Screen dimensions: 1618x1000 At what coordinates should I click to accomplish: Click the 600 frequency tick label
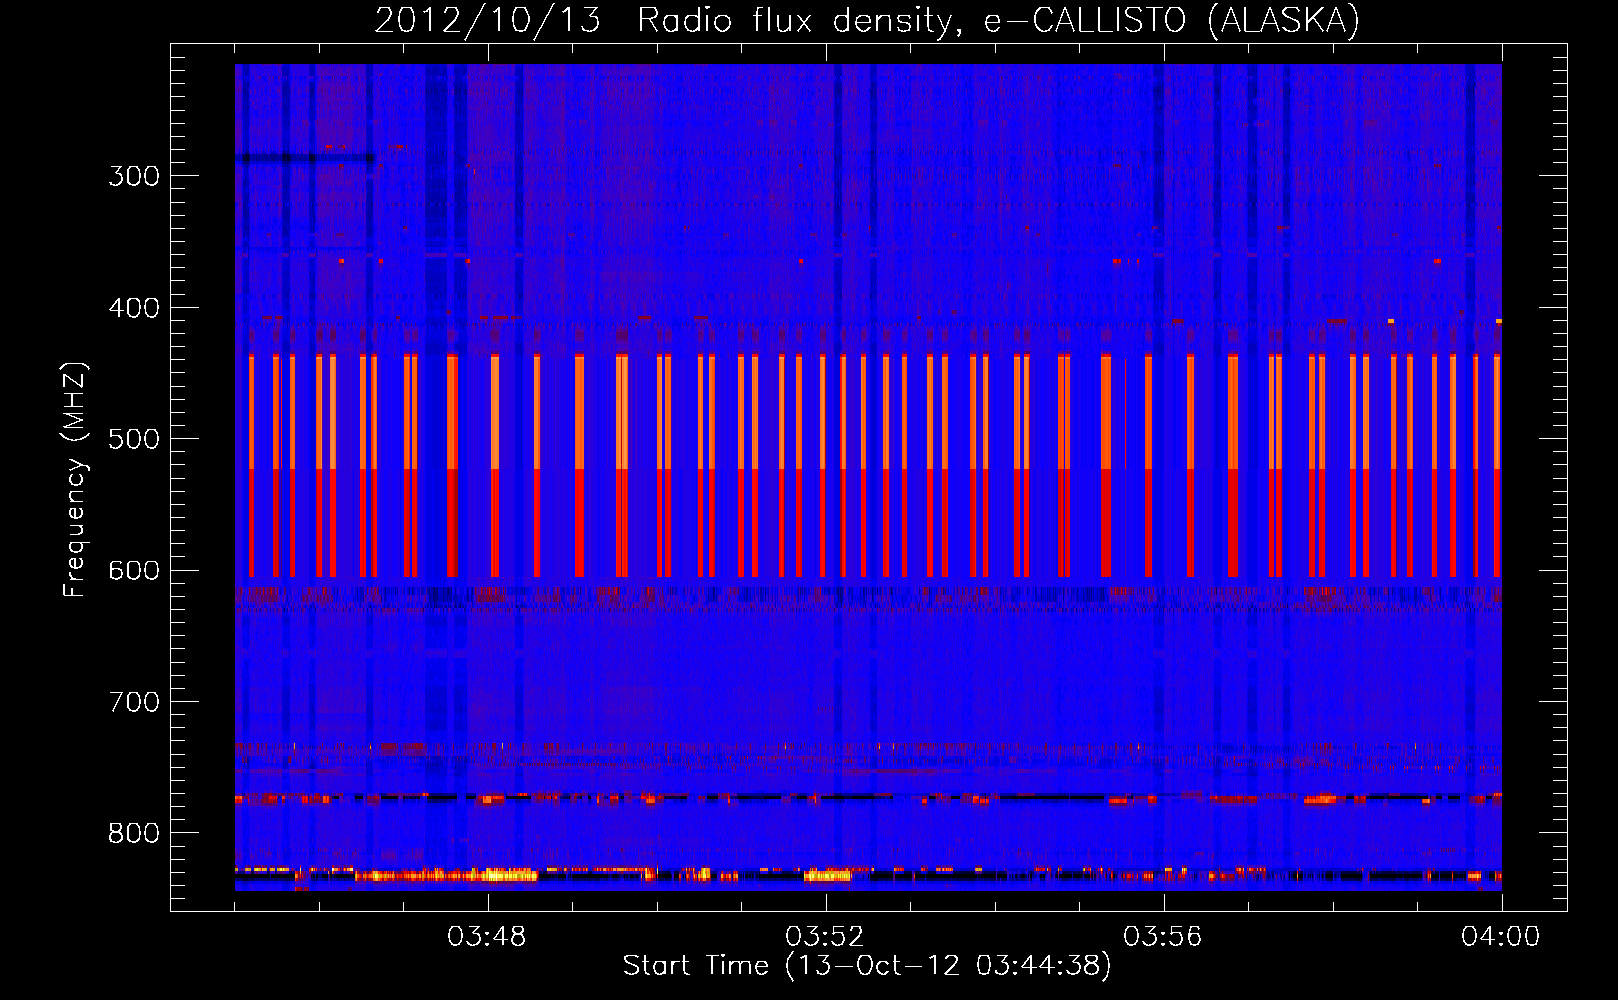(x=134, y=571)
